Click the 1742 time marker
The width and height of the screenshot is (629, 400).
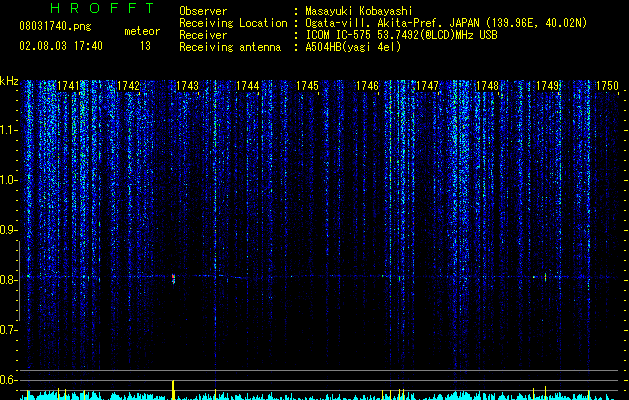pos(128,86)
